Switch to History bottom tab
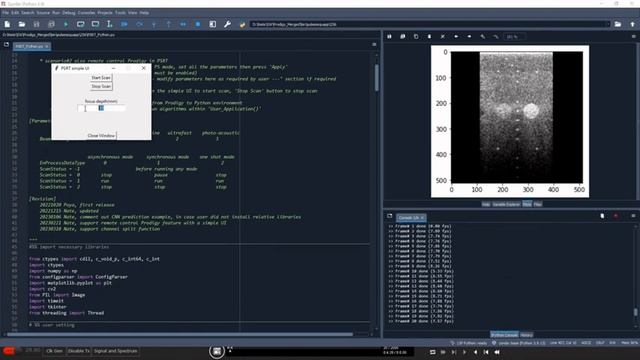 (527, 335)
